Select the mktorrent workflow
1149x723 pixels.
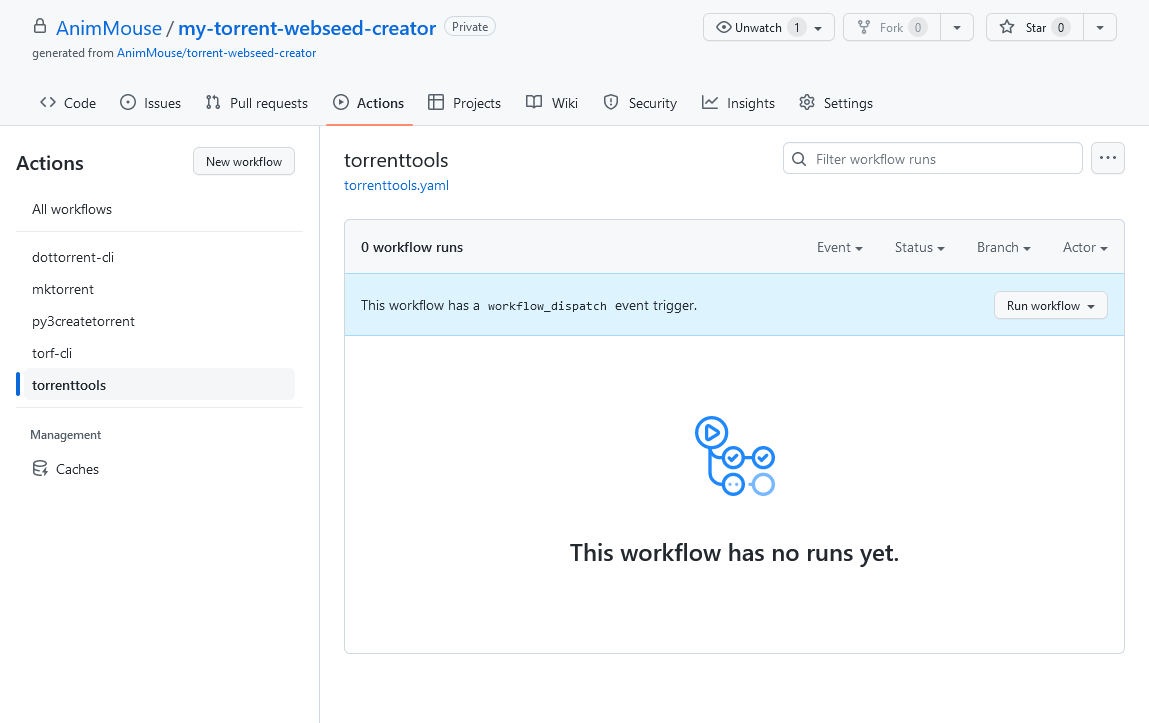(x=63, y=289)
